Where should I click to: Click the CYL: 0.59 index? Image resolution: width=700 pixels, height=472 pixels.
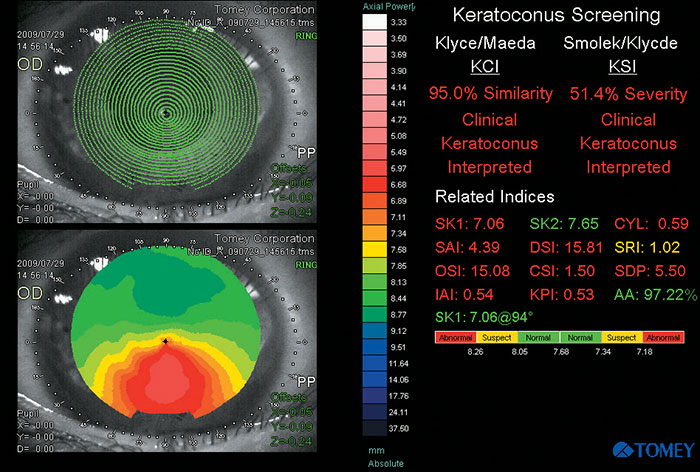pos(651,223)
